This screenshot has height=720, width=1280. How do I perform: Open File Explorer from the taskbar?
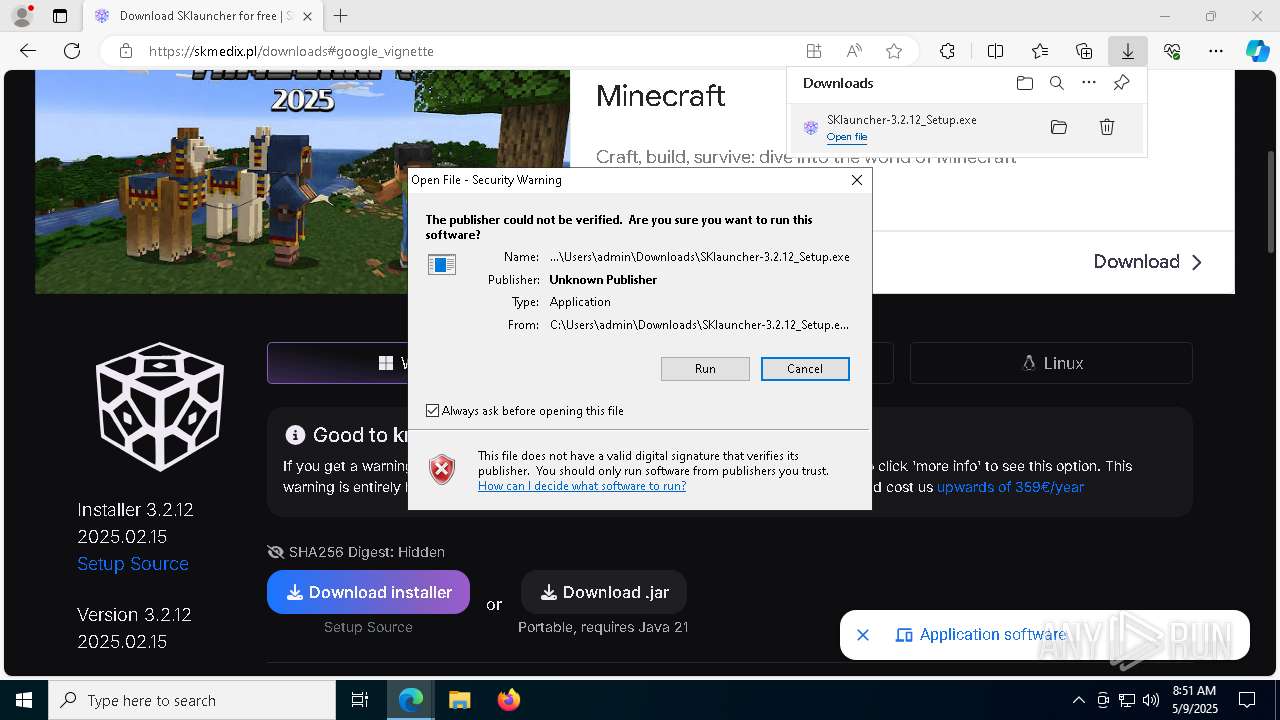(460, 700)
